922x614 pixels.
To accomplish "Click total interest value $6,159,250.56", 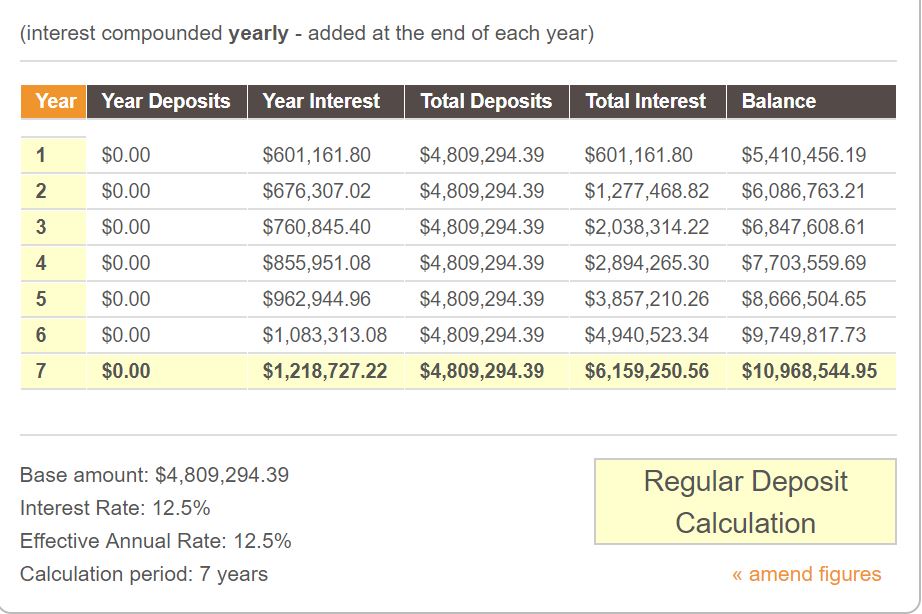I will (x=647, y=371).
